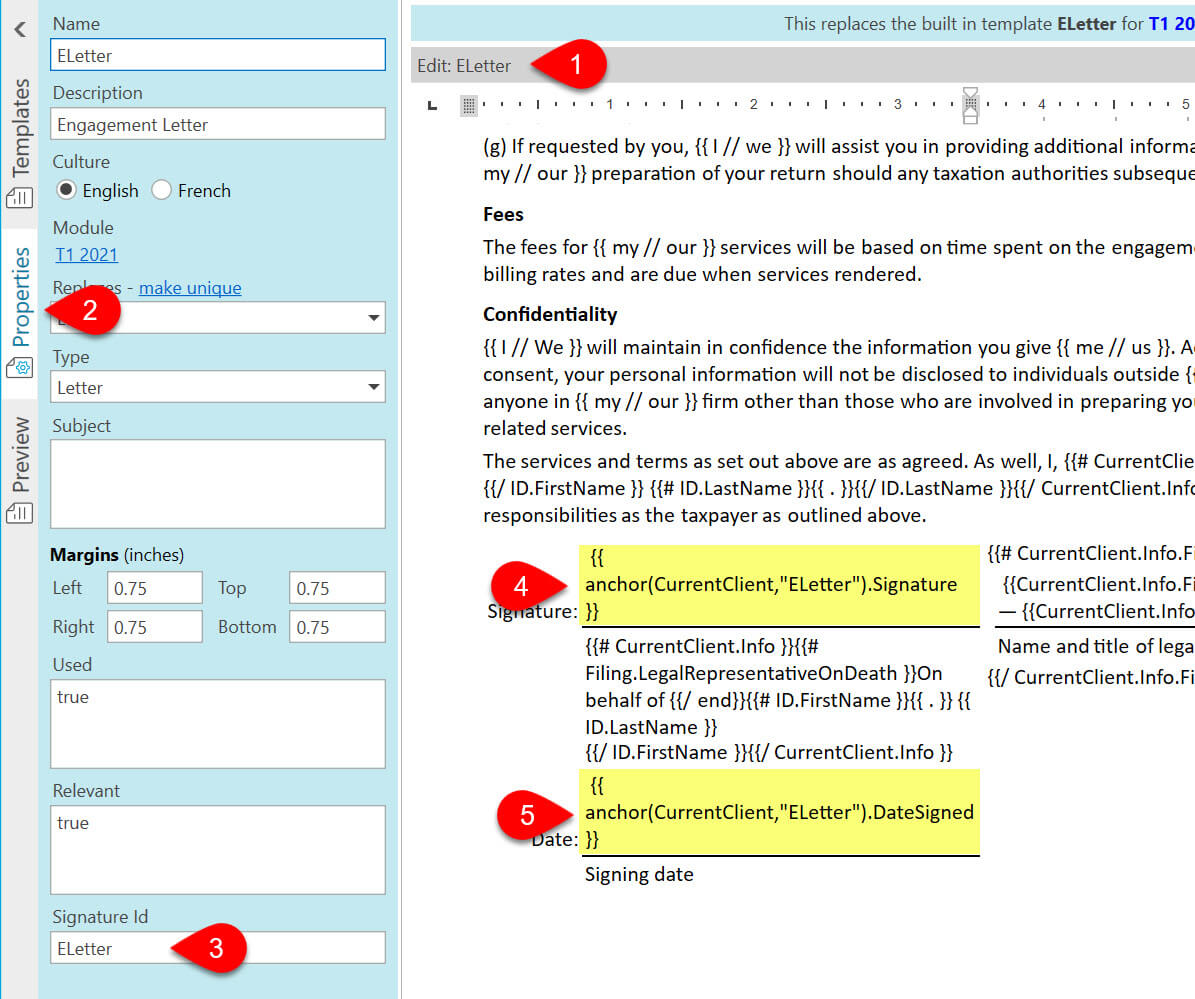Image resolution: width=1195 pixels, height=999 pixels.
Task: Click the highlighted DateSigned anchor field code
Action: (x=779, y=812)
